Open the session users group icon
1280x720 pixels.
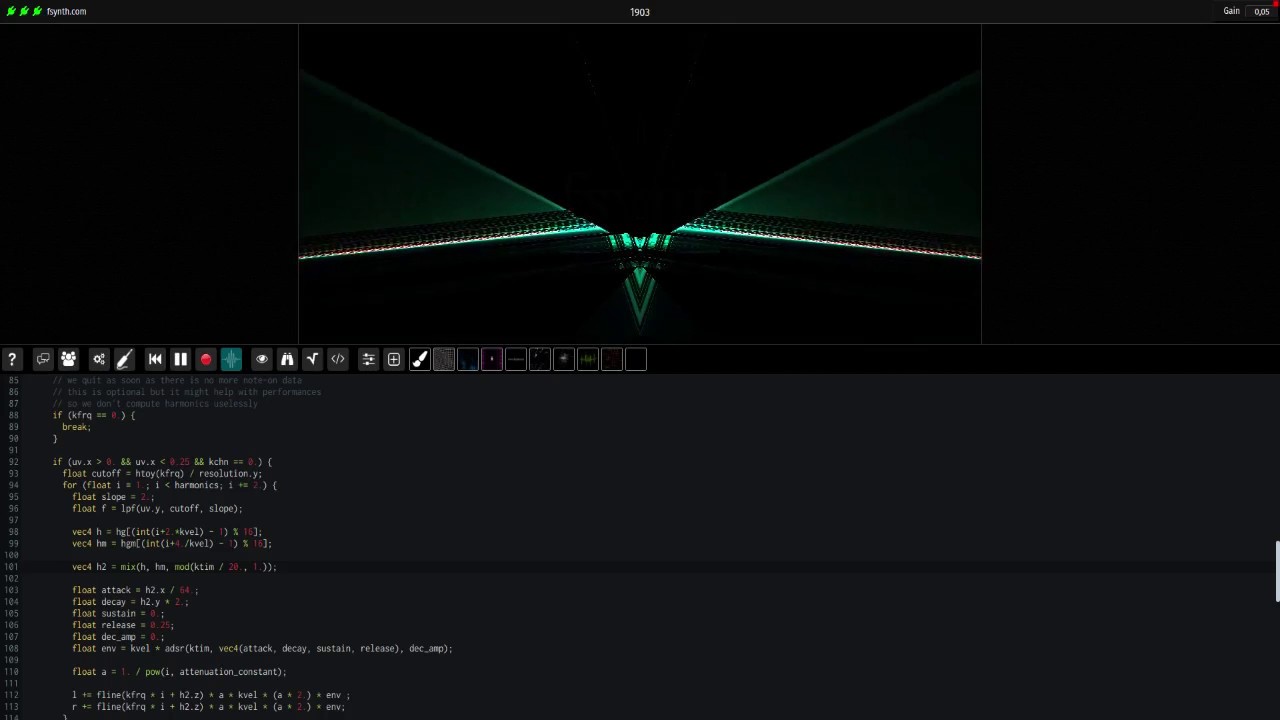pos(68,359)
